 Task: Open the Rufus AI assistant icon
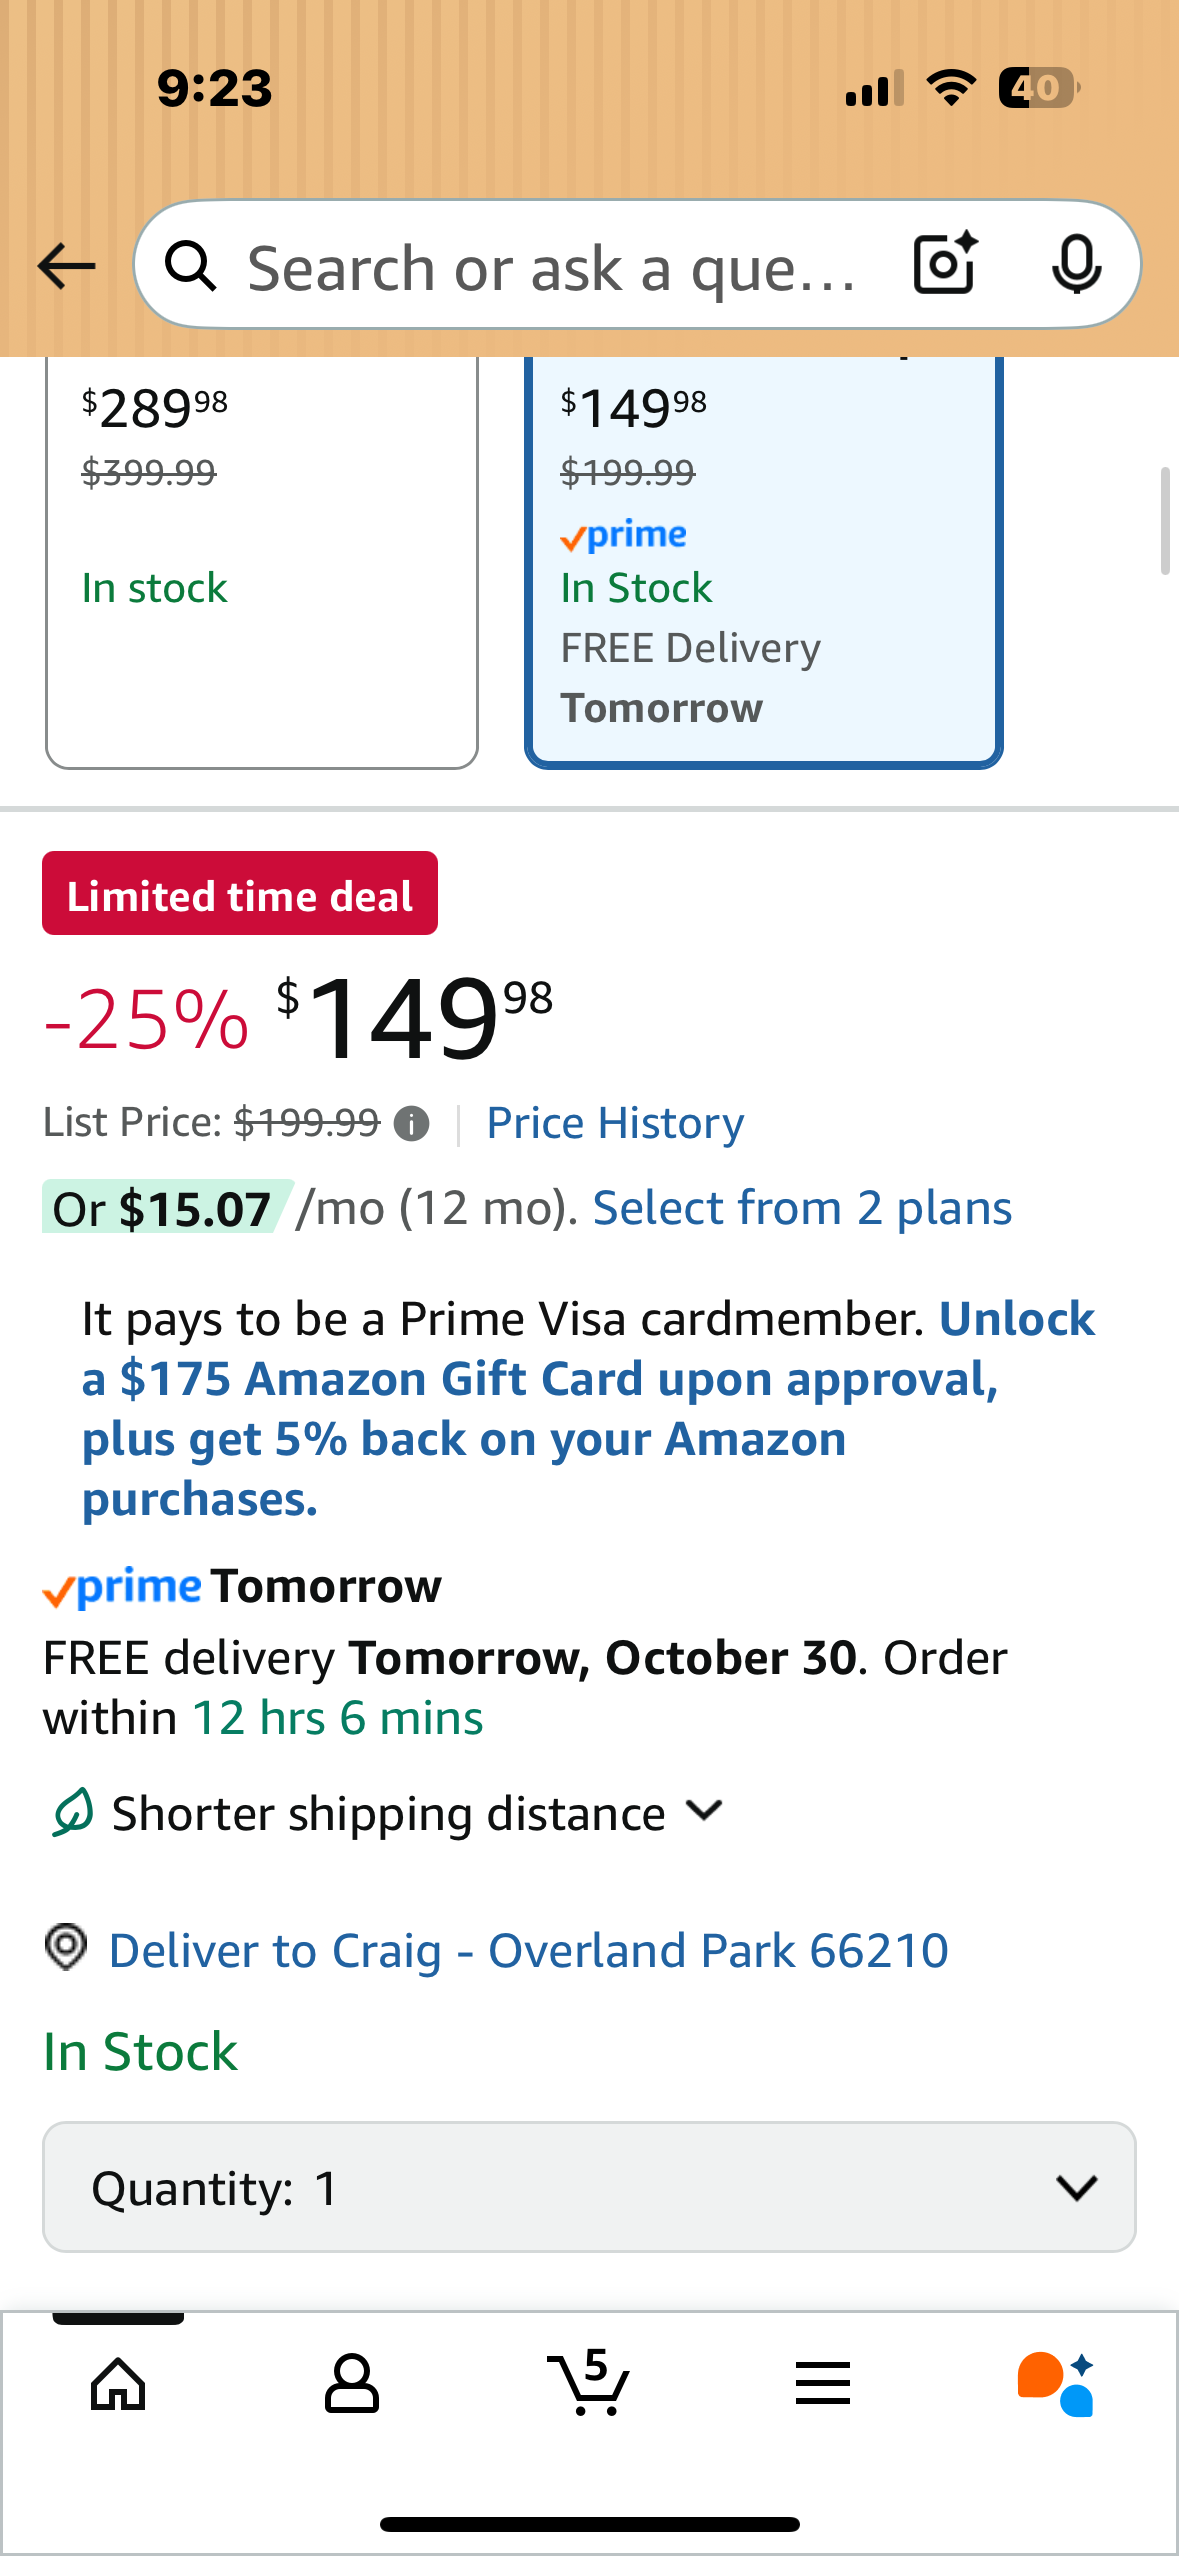point(1056,2384)
